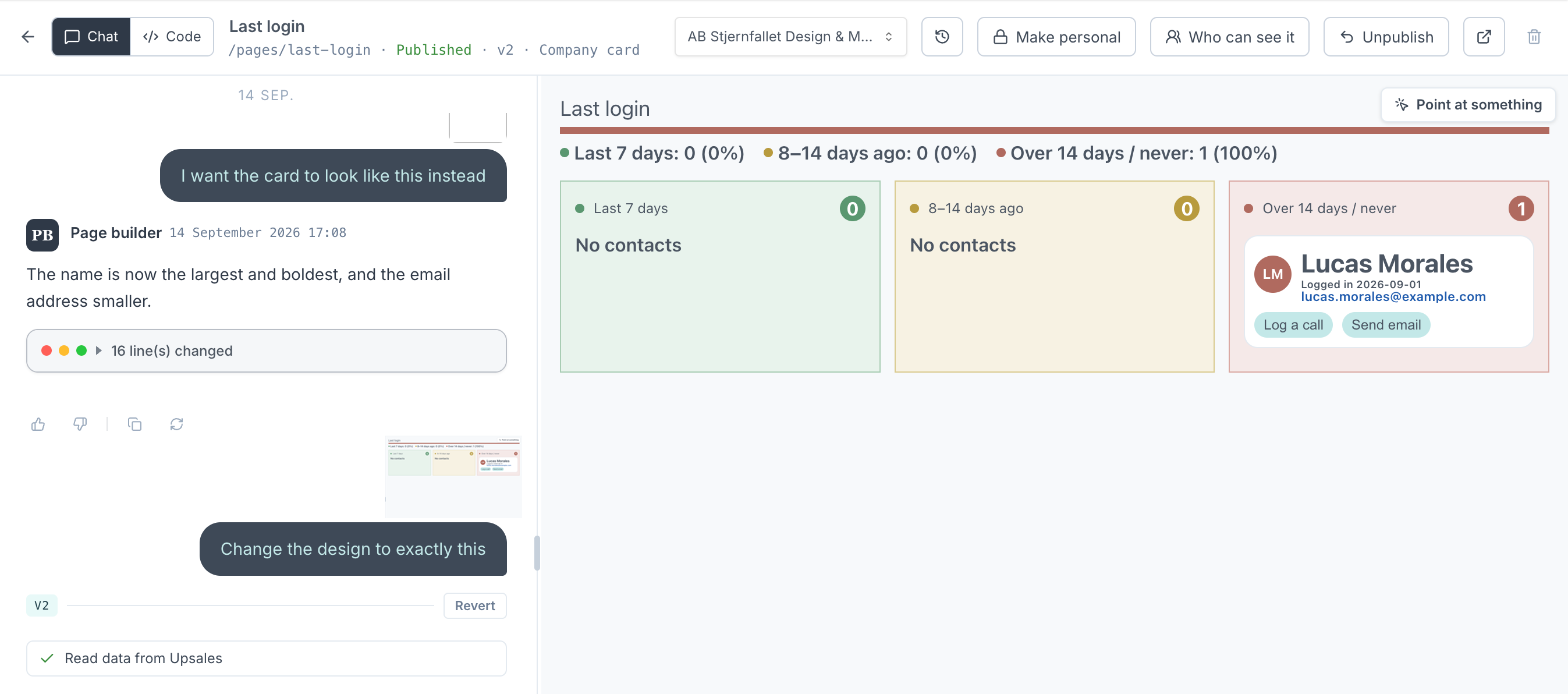Click 'I want the card to look like this instead' message

coord(333,176)
